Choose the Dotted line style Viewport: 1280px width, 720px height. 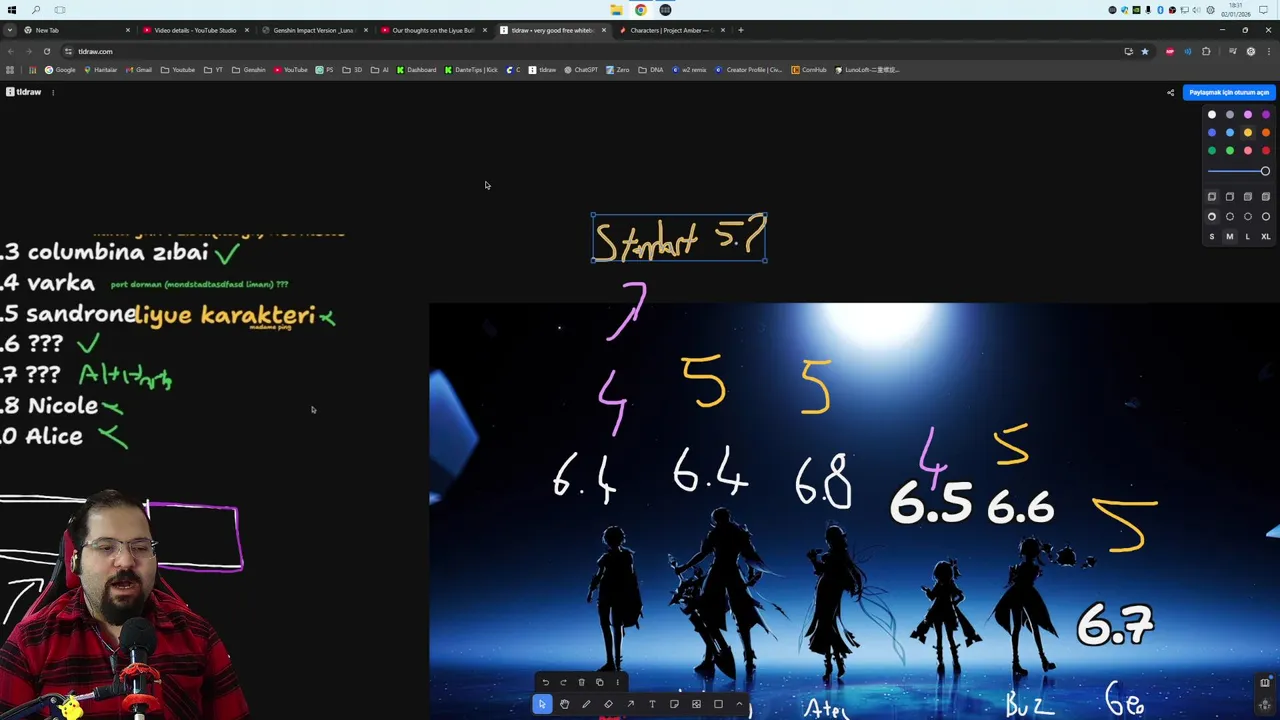tap(1248, 217)
